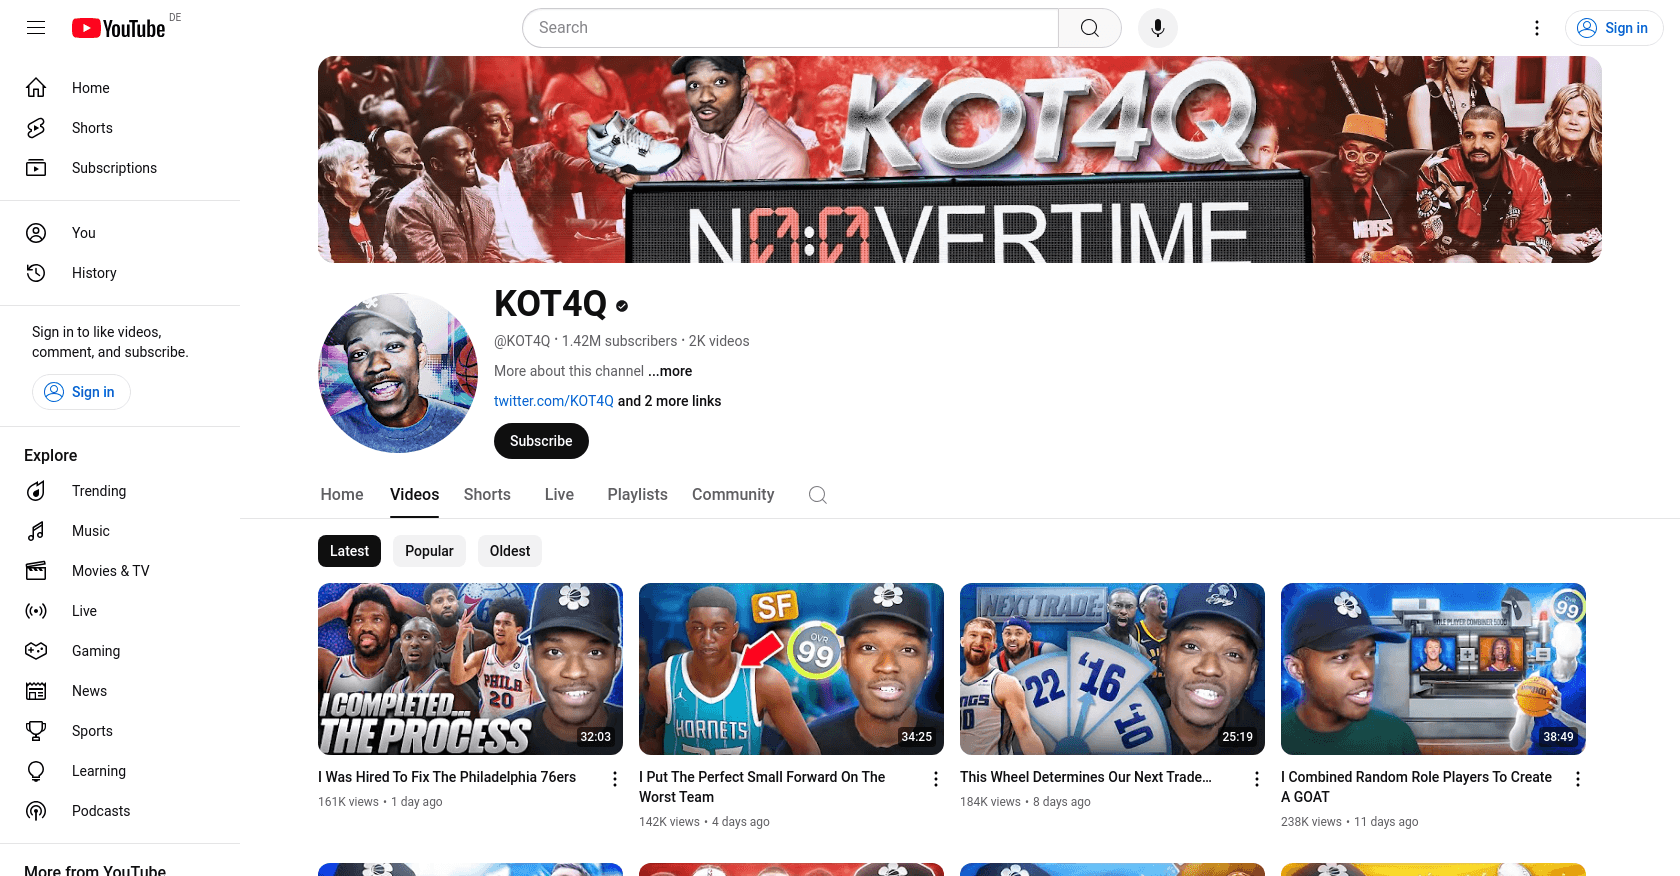Open the top-right settings kebab menu
This screenshot has height=876, width=1680.
pos(1537,28)
